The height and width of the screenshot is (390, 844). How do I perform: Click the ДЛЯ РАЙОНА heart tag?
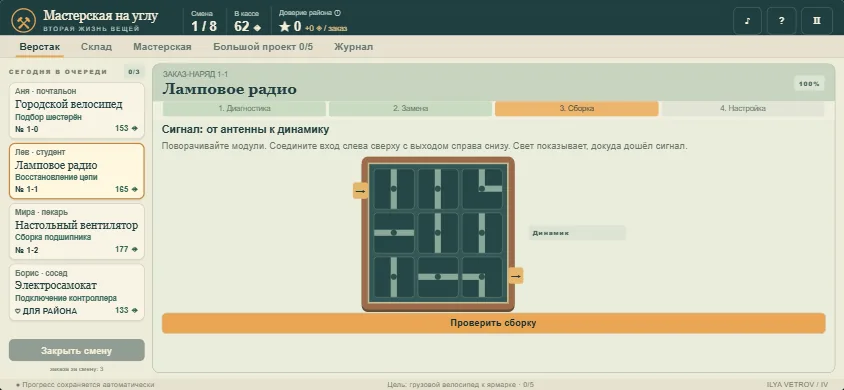point(46,311)
